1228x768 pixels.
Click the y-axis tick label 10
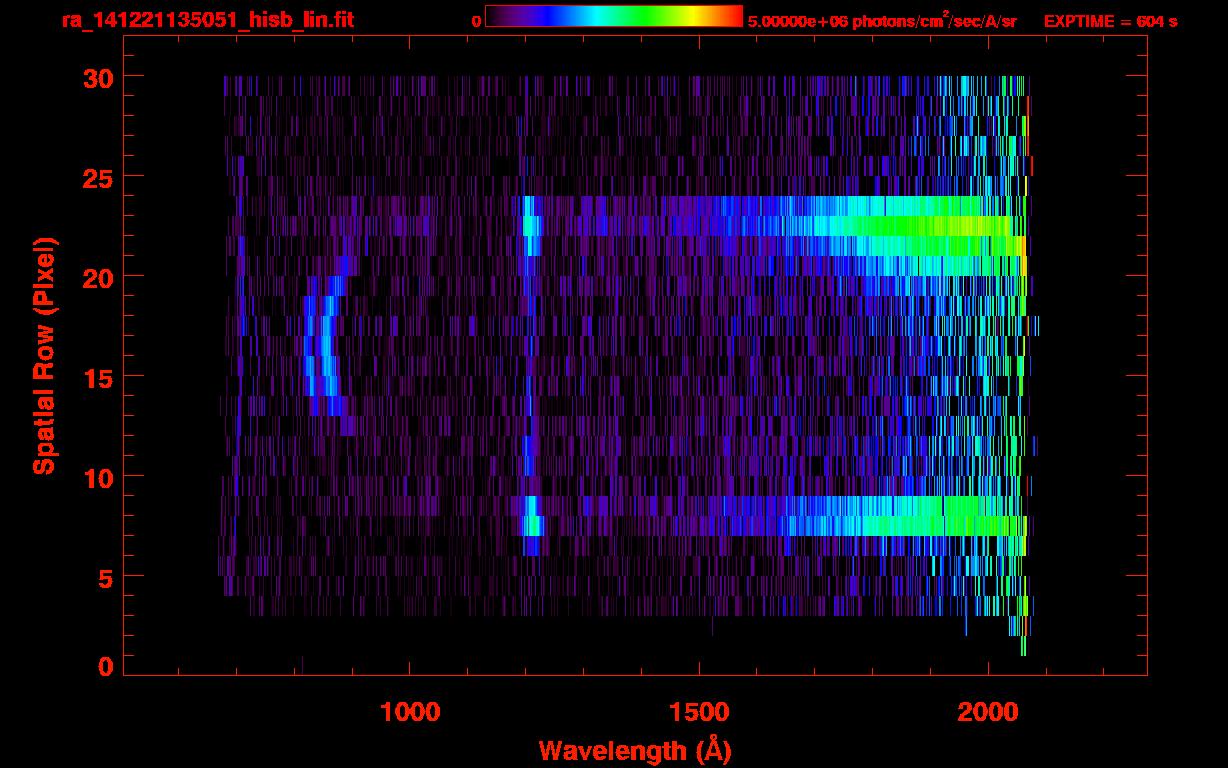click(99, 477)
